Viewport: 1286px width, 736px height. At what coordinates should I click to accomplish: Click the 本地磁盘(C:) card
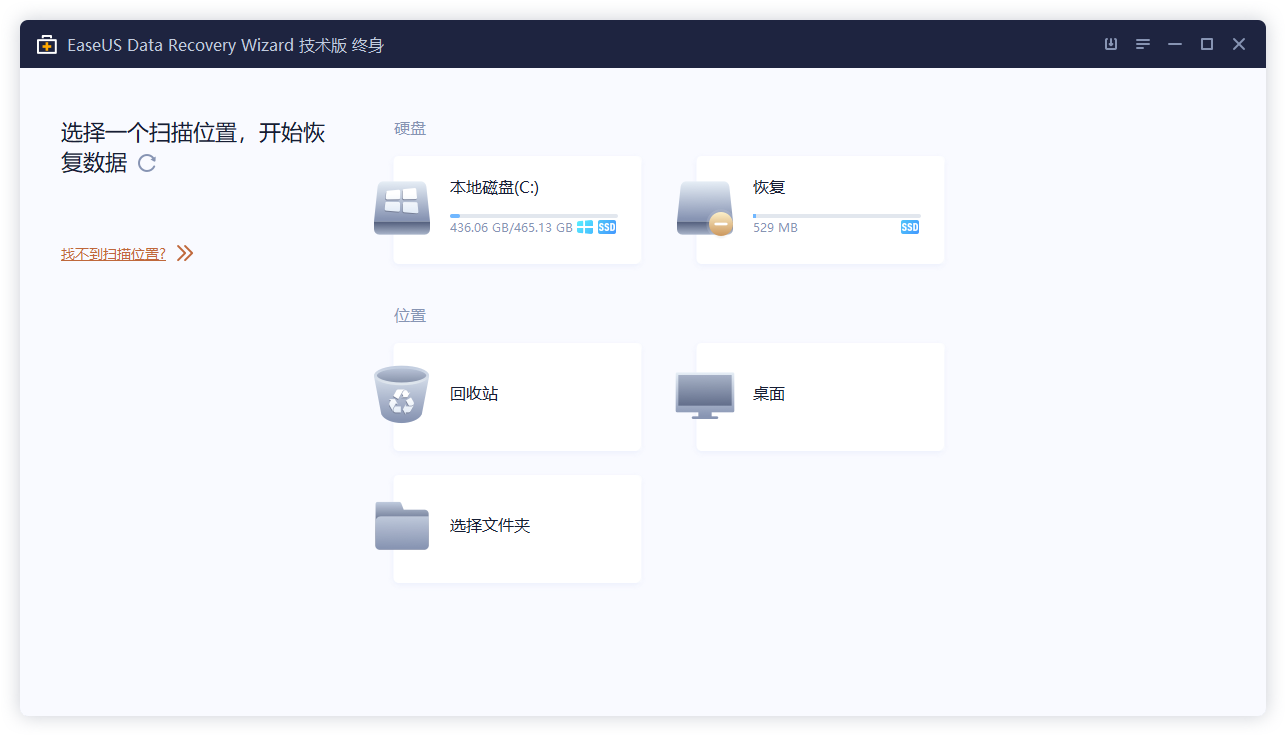tap(517, 210)
